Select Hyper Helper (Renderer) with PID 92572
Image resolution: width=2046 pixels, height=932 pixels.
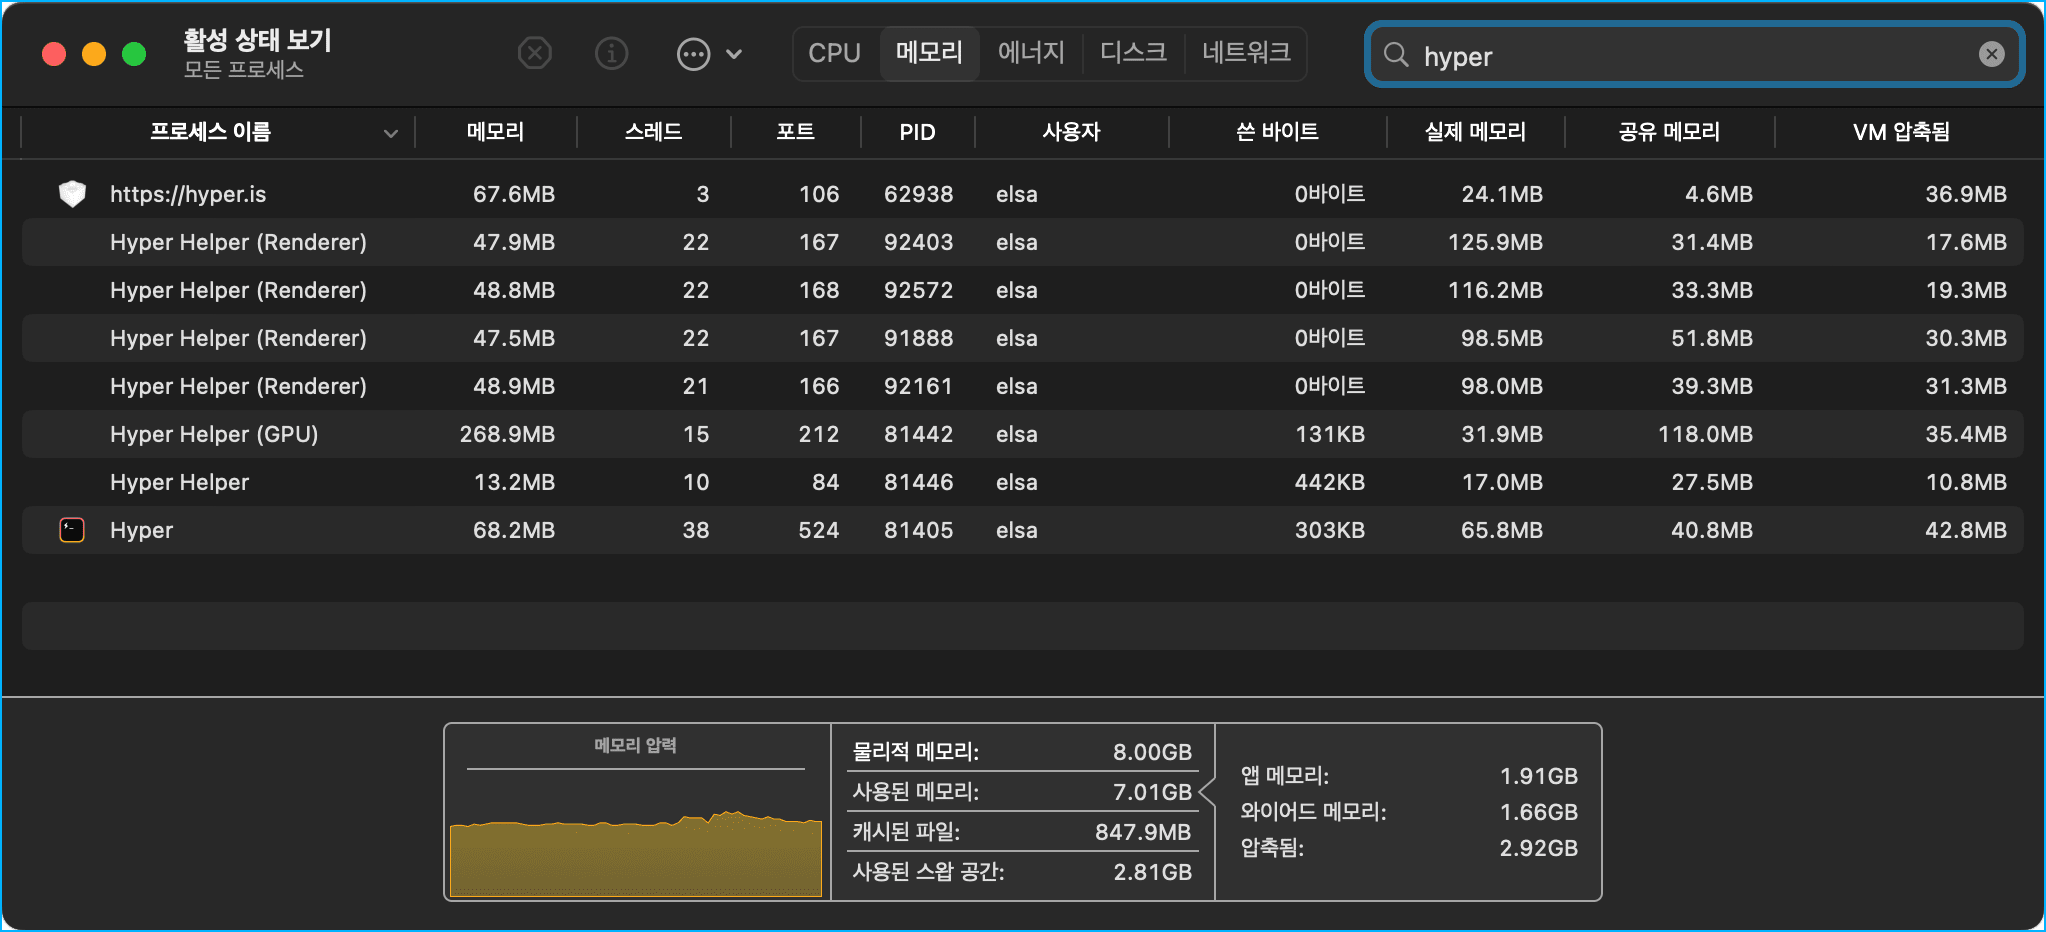pos(1023,290)
